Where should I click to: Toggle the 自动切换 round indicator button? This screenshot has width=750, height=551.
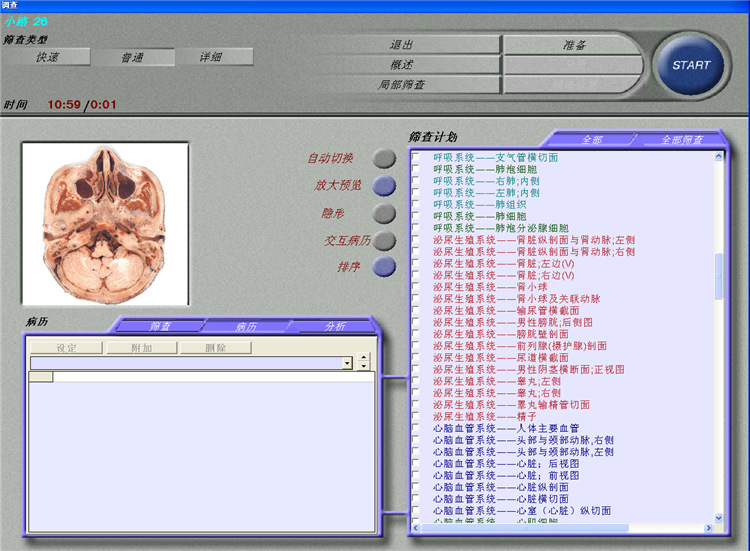point(384,158)
